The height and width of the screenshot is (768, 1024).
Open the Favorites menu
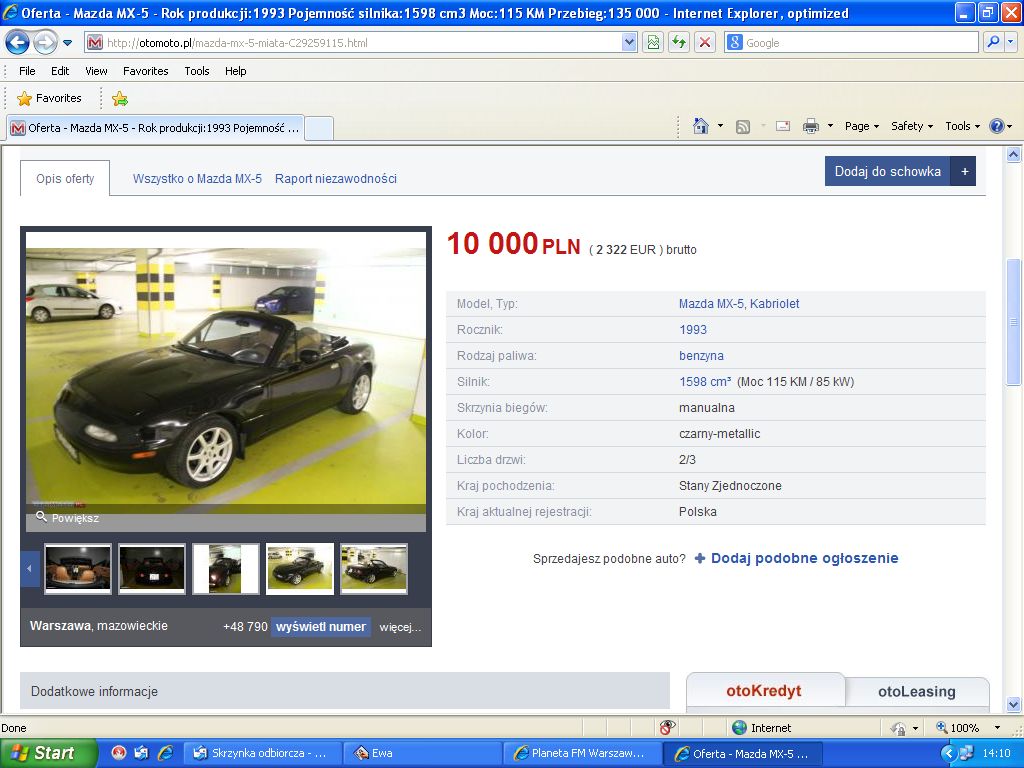(x=146, y=71)
